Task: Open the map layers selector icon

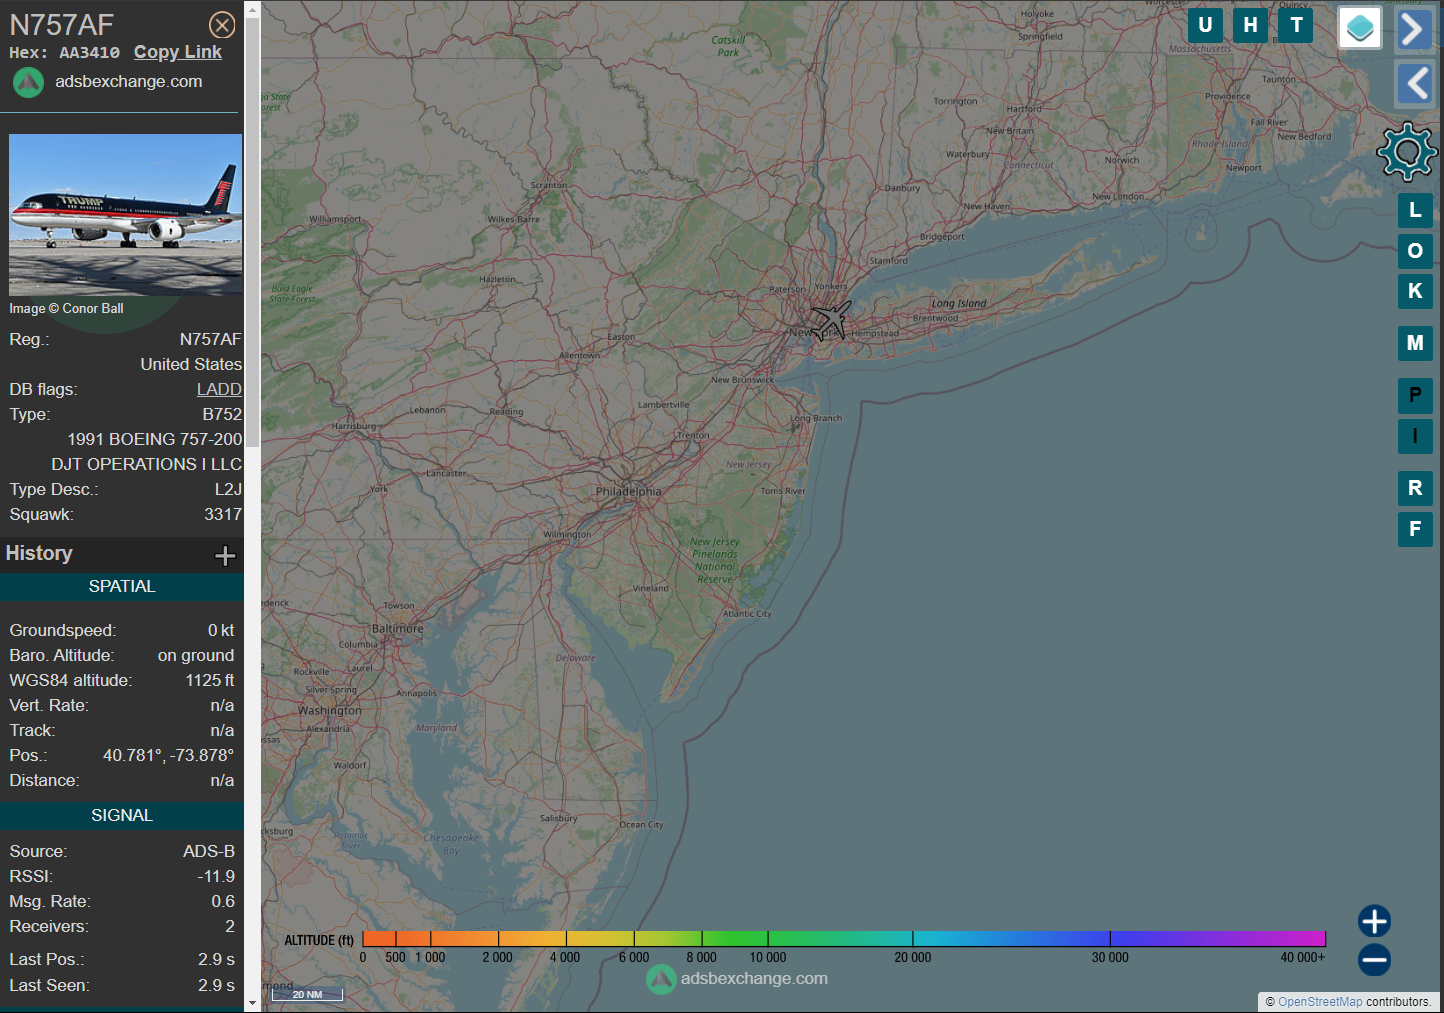Action: click(1360, 28)
